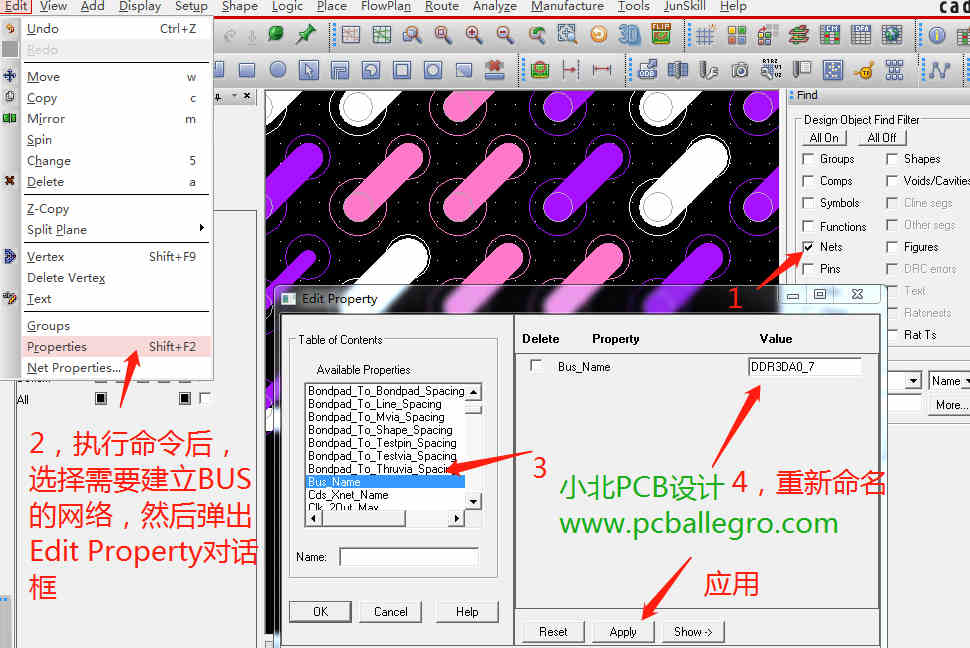The image size is (970, 648).
Task: Click the Flip Design toolbar icon
Action: point(660,35)
